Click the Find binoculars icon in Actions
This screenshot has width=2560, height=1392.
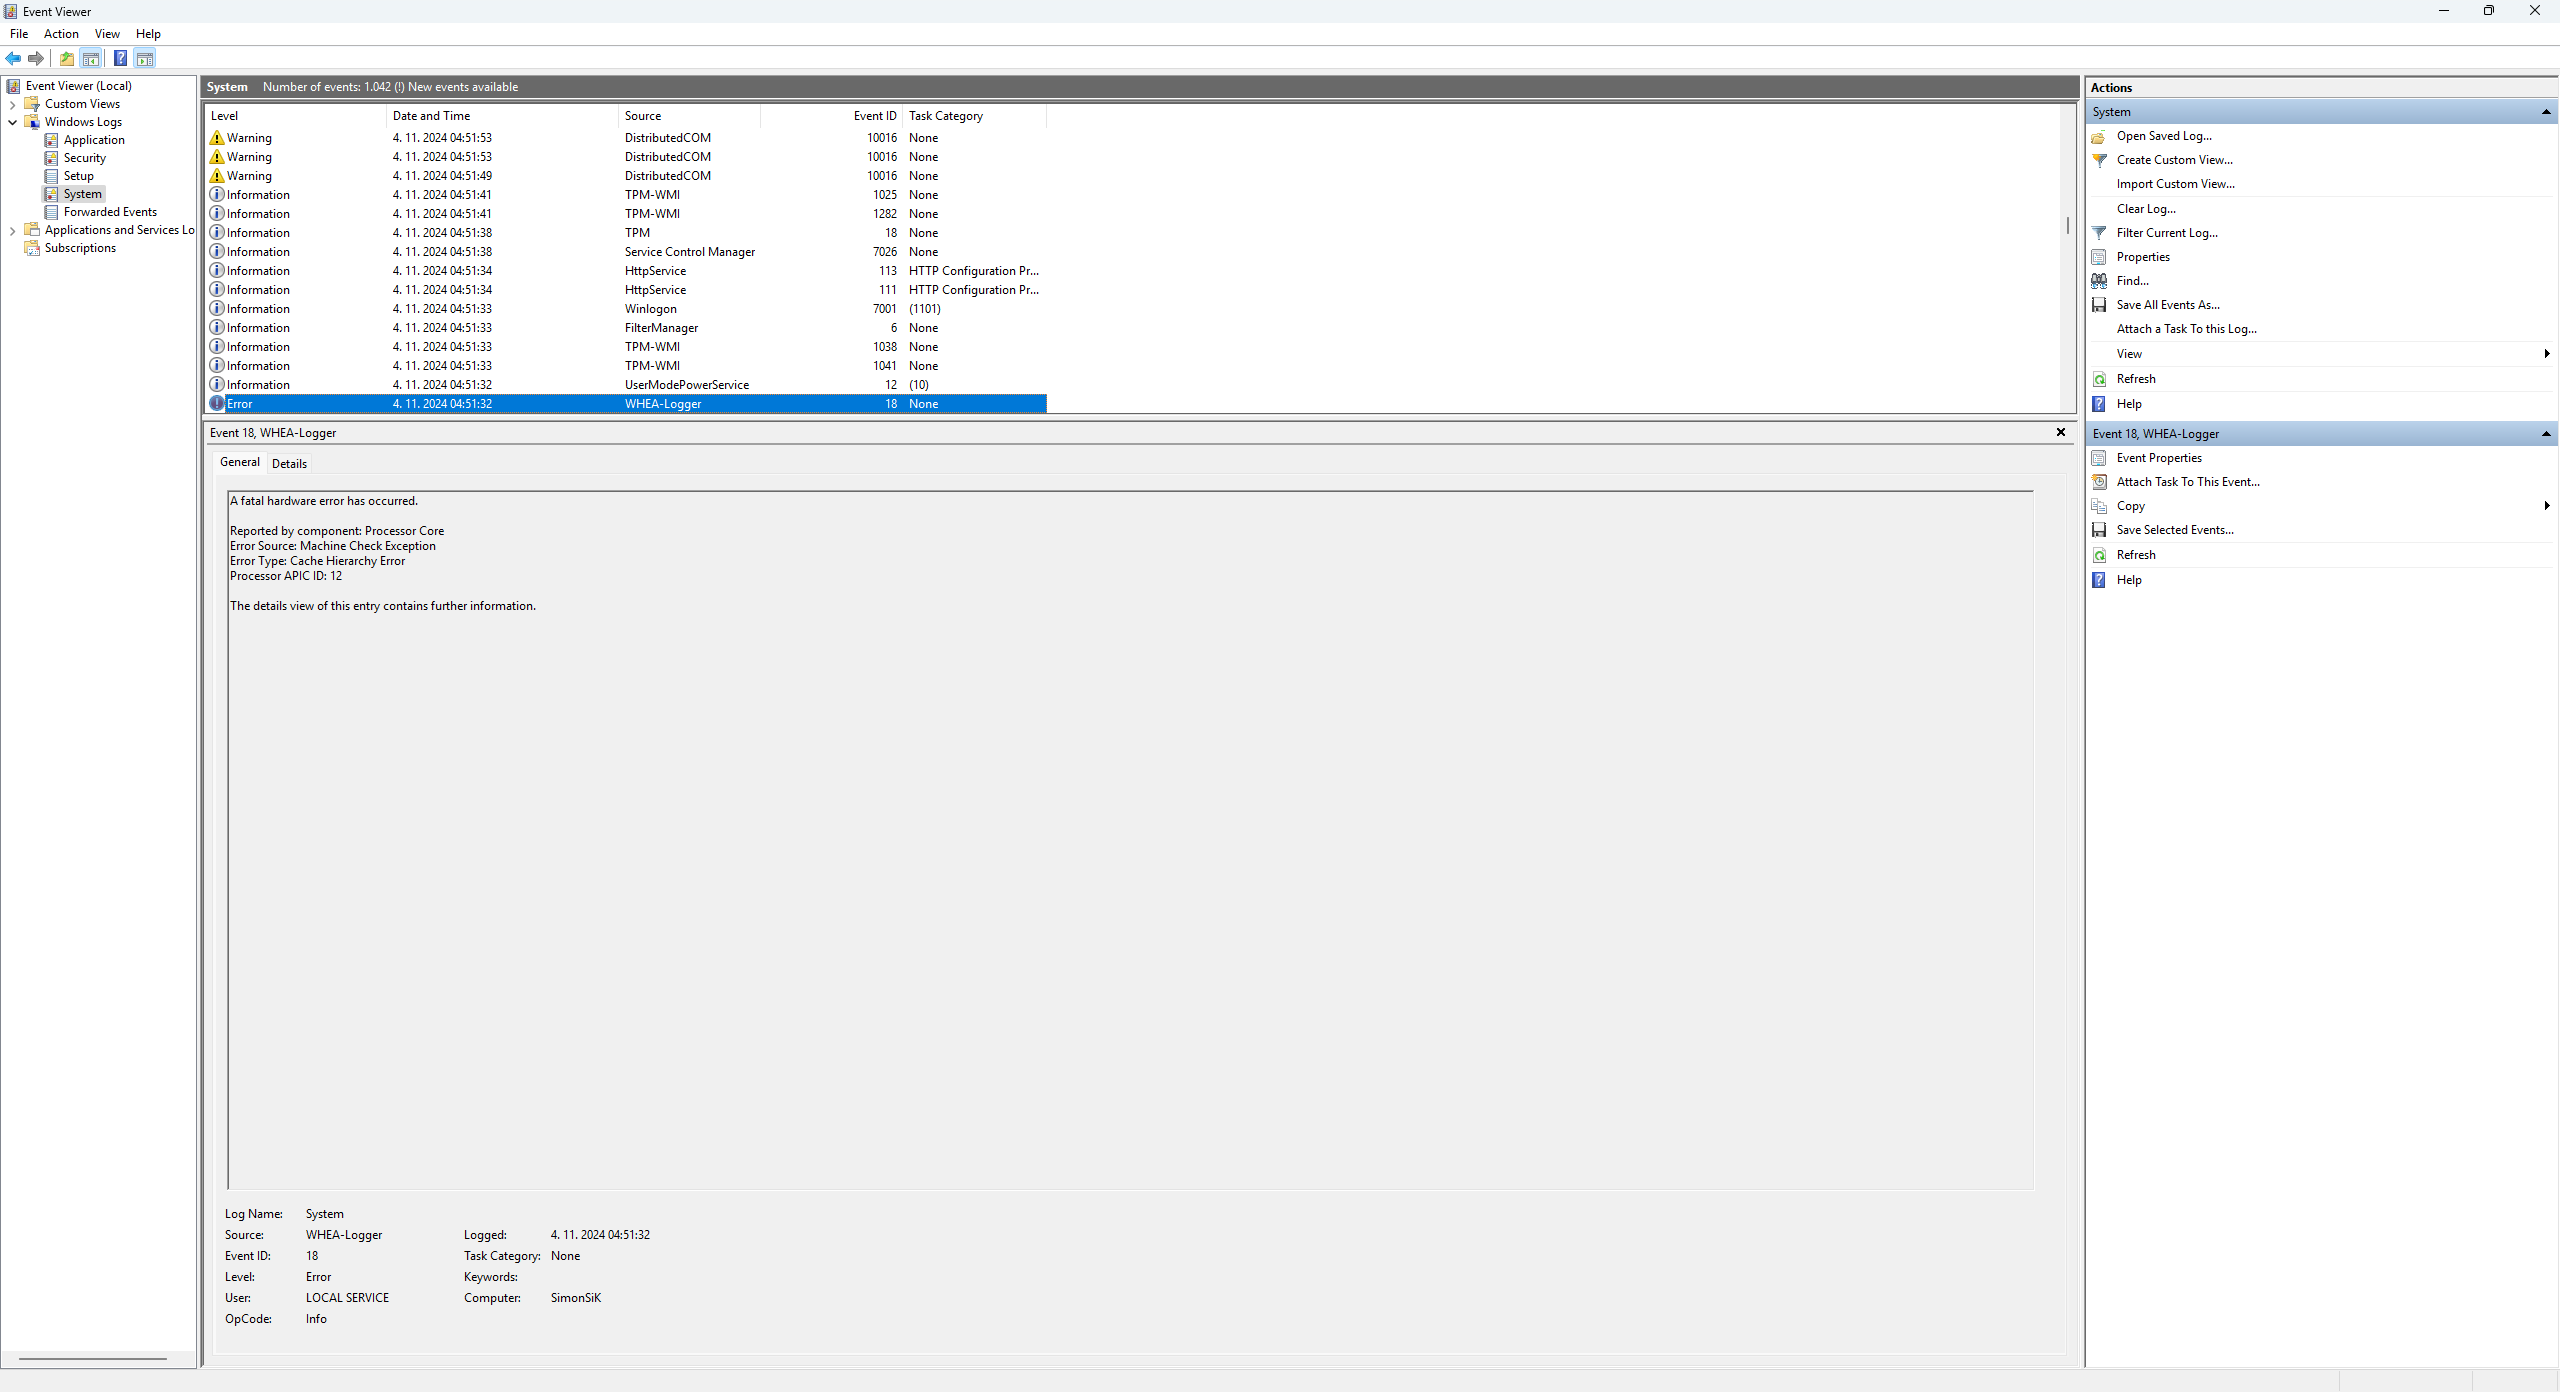pyautogui.click(x=2099, y=281)
